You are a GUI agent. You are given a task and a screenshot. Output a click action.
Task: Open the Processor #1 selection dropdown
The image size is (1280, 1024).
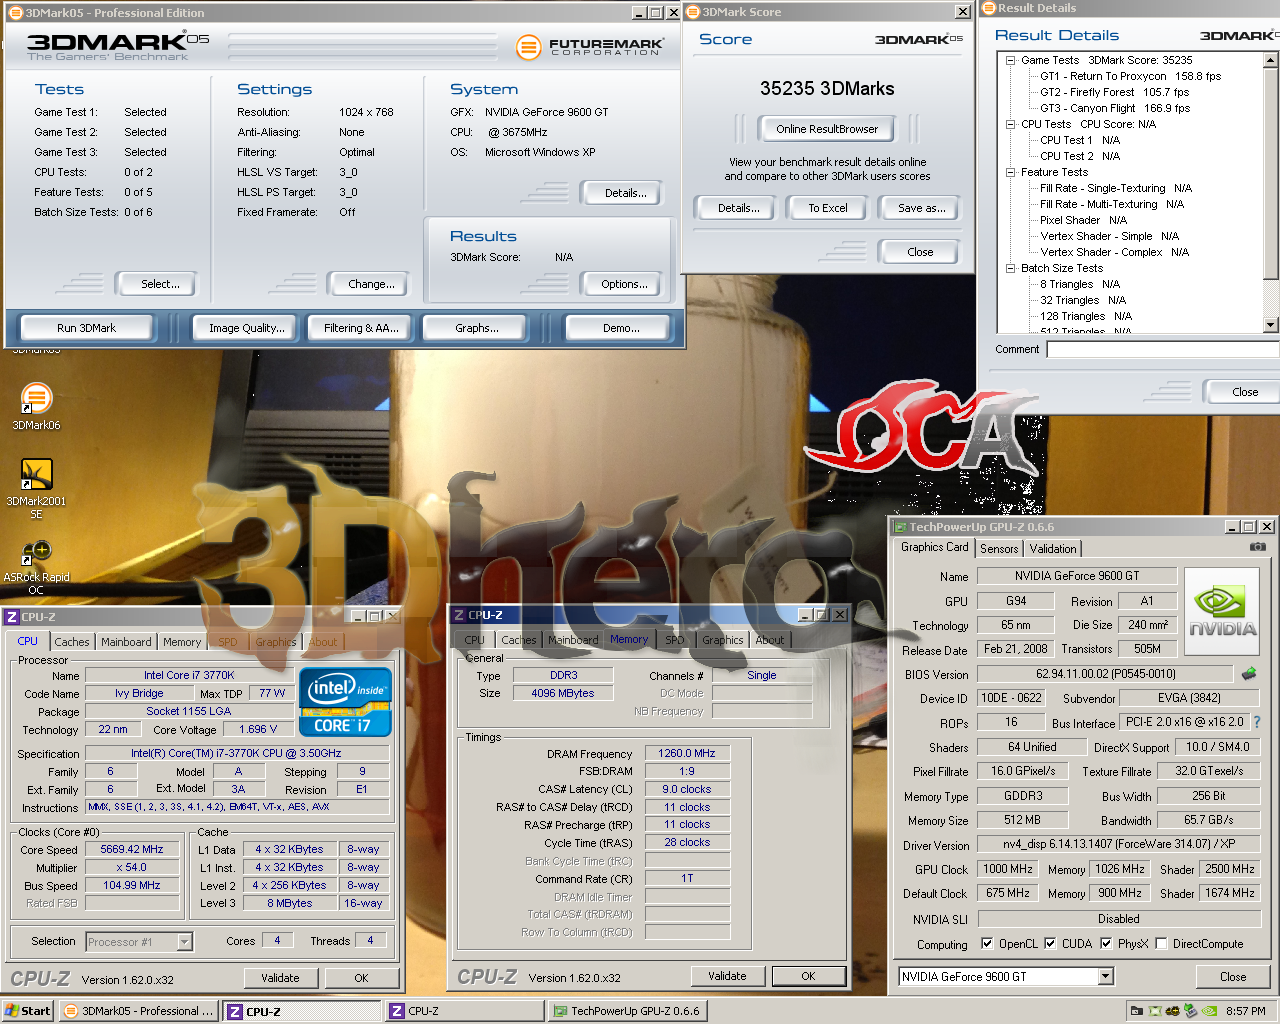(184, 942)
